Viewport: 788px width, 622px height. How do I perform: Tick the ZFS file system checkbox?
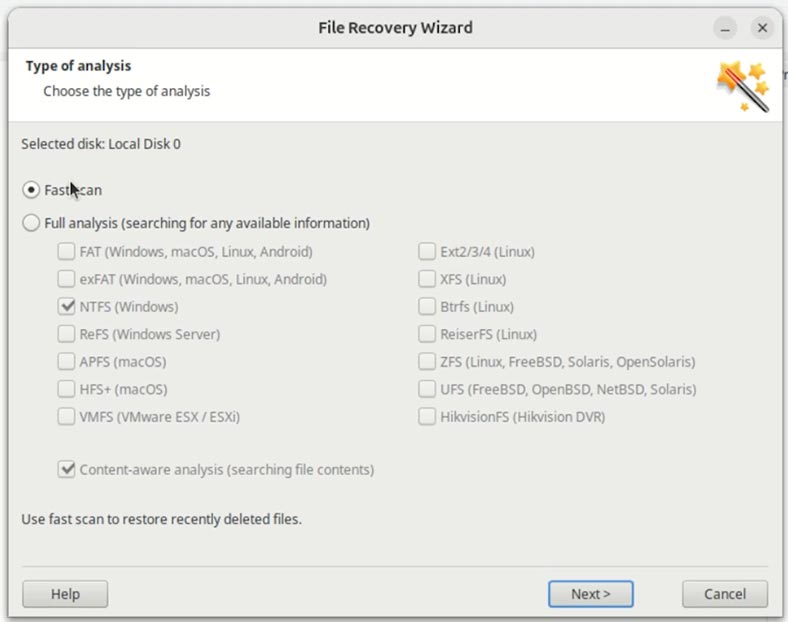point(427,362)
